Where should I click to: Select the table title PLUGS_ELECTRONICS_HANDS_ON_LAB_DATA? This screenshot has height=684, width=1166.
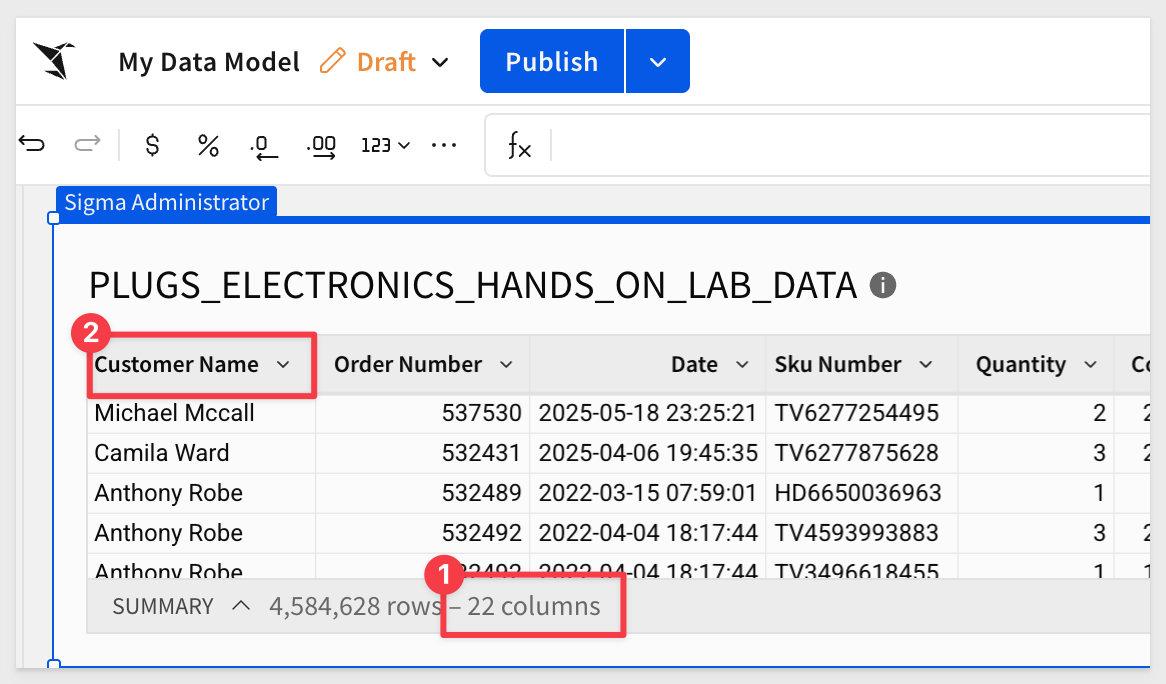pos(473,285)
